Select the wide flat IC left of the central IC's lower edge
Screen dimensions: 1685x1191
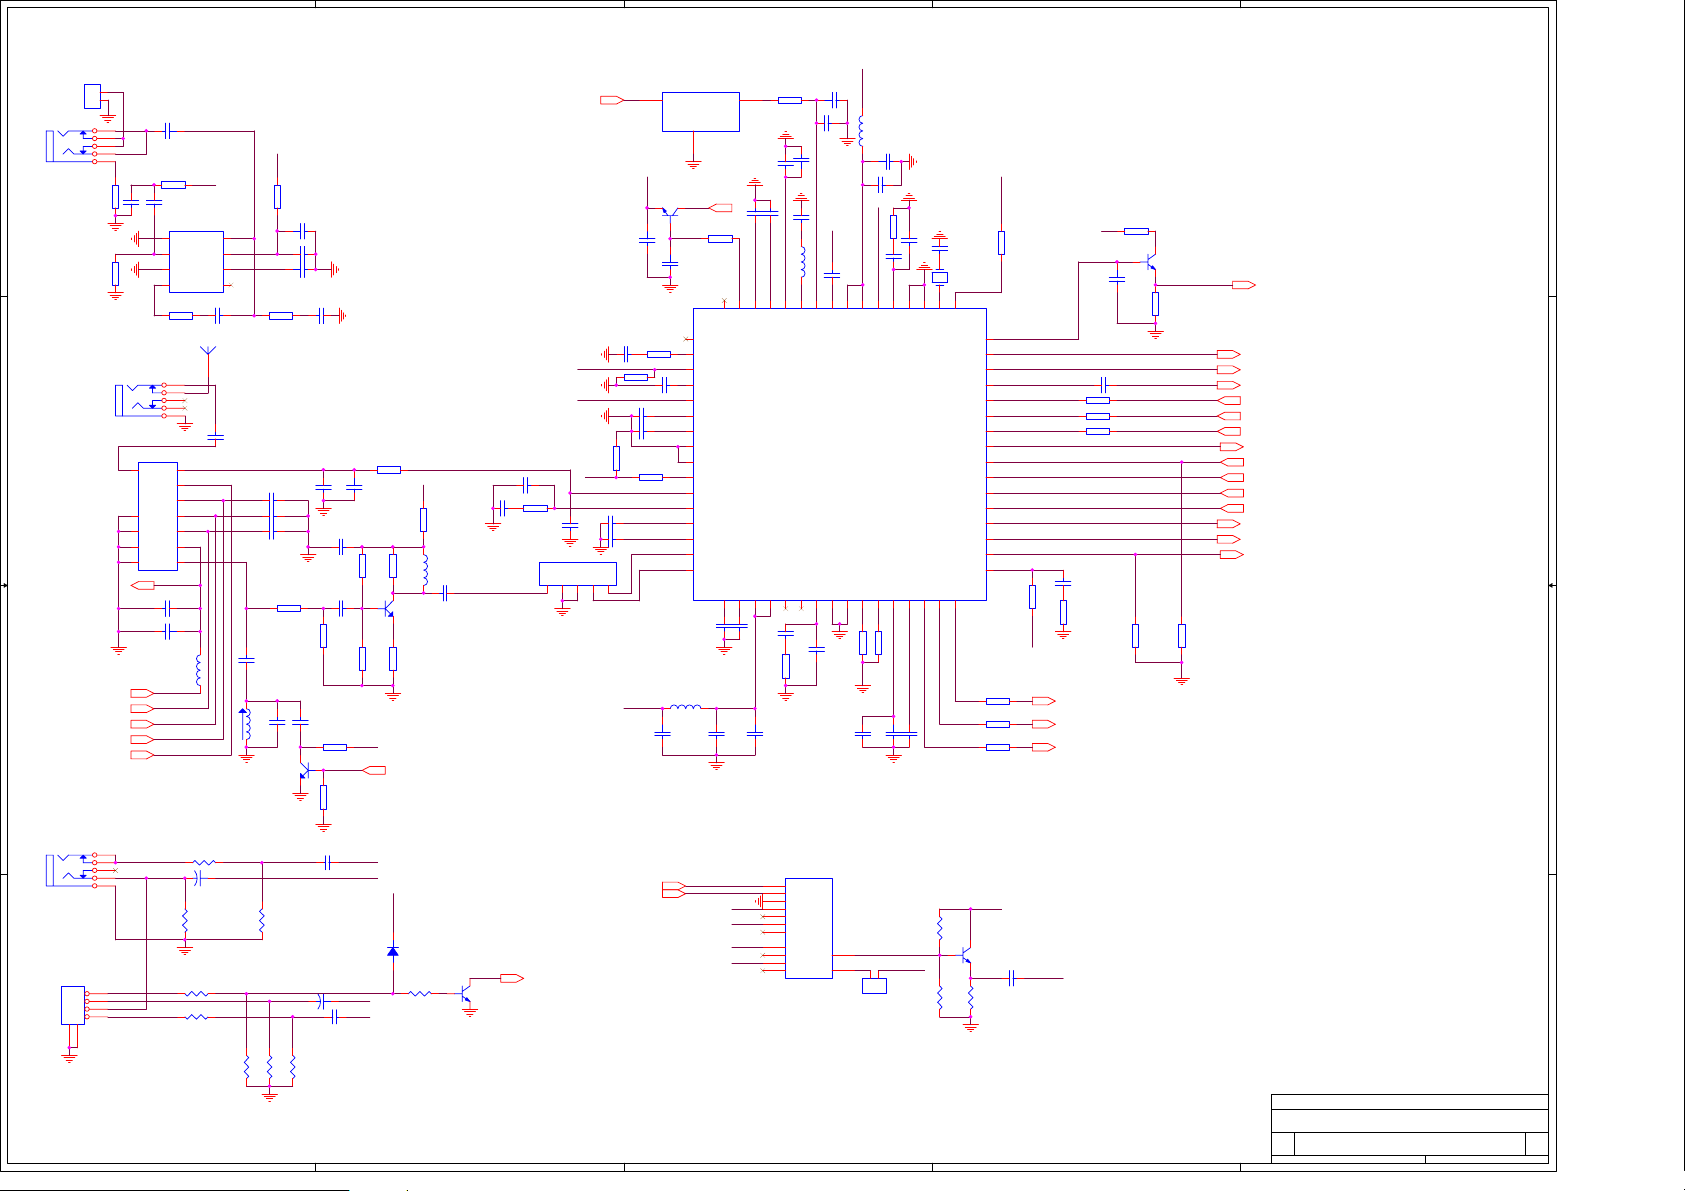[x=578, y=574]
